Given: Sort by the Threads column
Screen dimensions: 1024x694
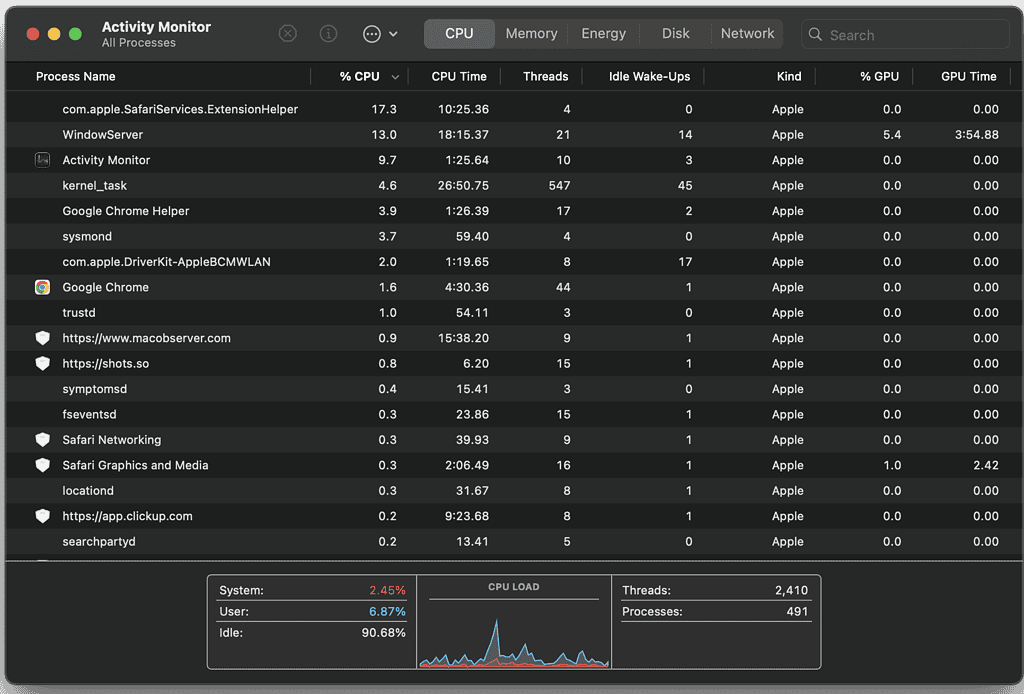Looking at the screenshot, I should (545, 76).
